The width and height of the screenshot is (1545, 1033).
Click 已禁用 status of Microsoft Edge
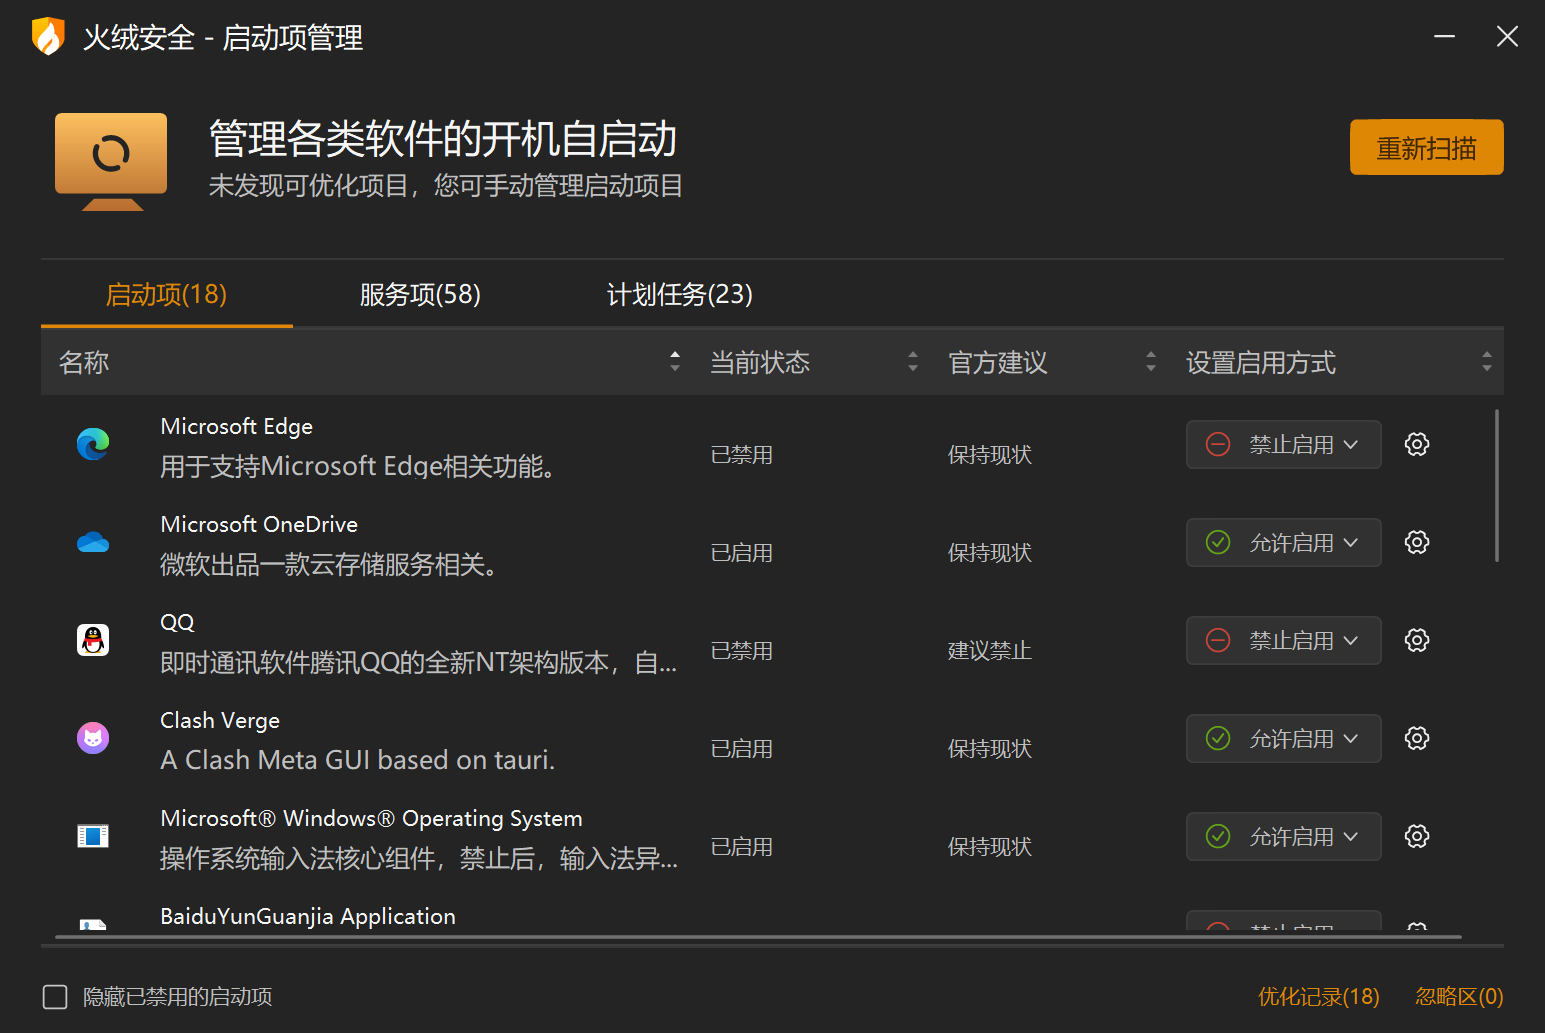point(742,455)
